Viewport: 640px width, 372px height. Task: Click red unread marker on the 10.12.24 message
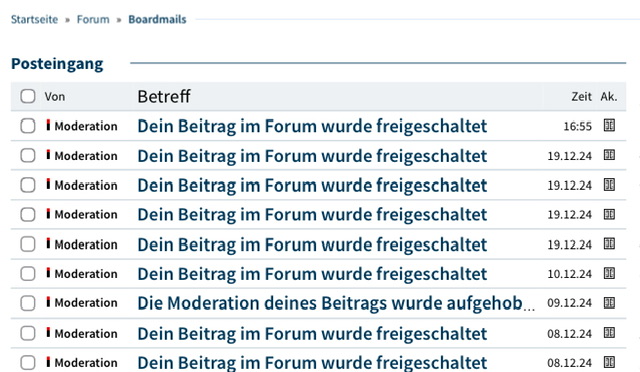click(48, 273)
